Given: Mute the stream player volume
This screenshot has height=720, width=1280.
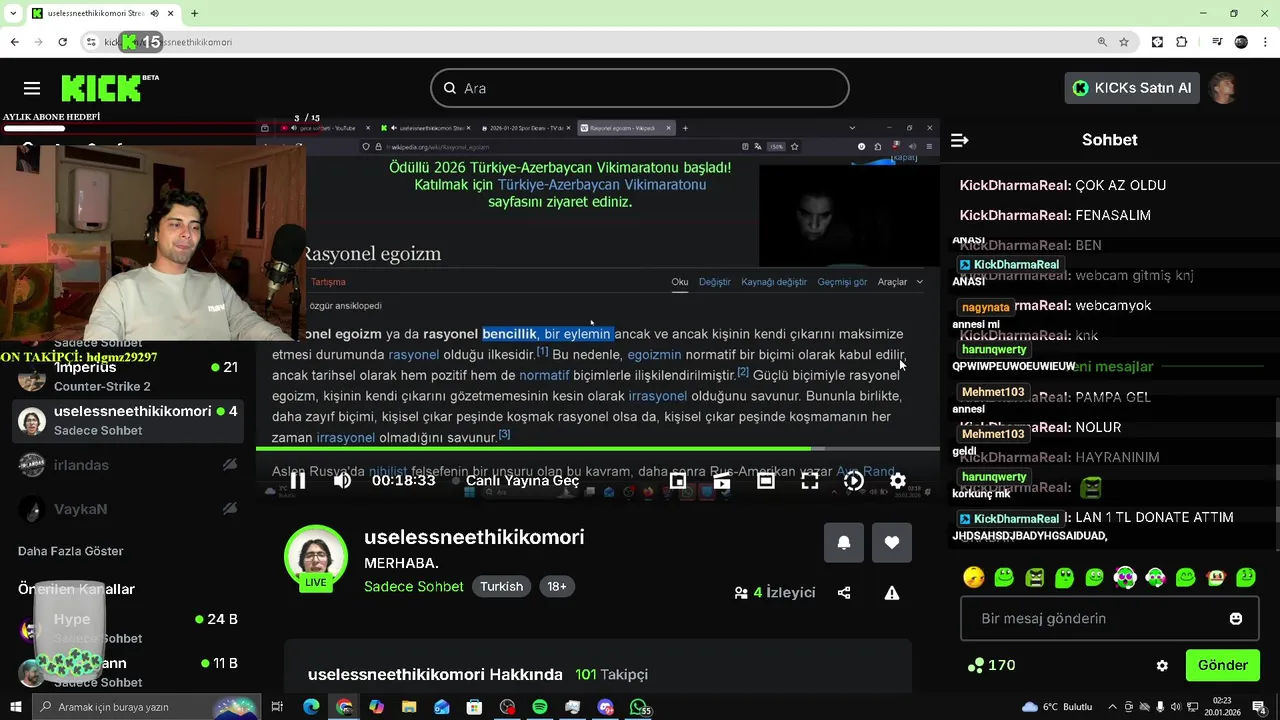Looking at the screenshot, I should pyautogui.click(x=342, y=481).
